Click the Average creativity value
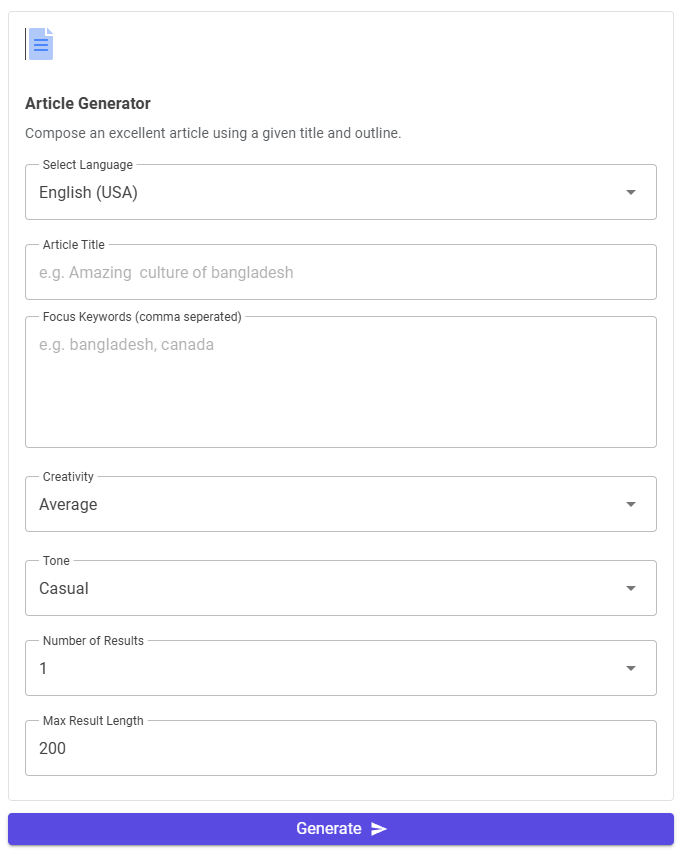The image size is (687, 854). coord(68,505)
